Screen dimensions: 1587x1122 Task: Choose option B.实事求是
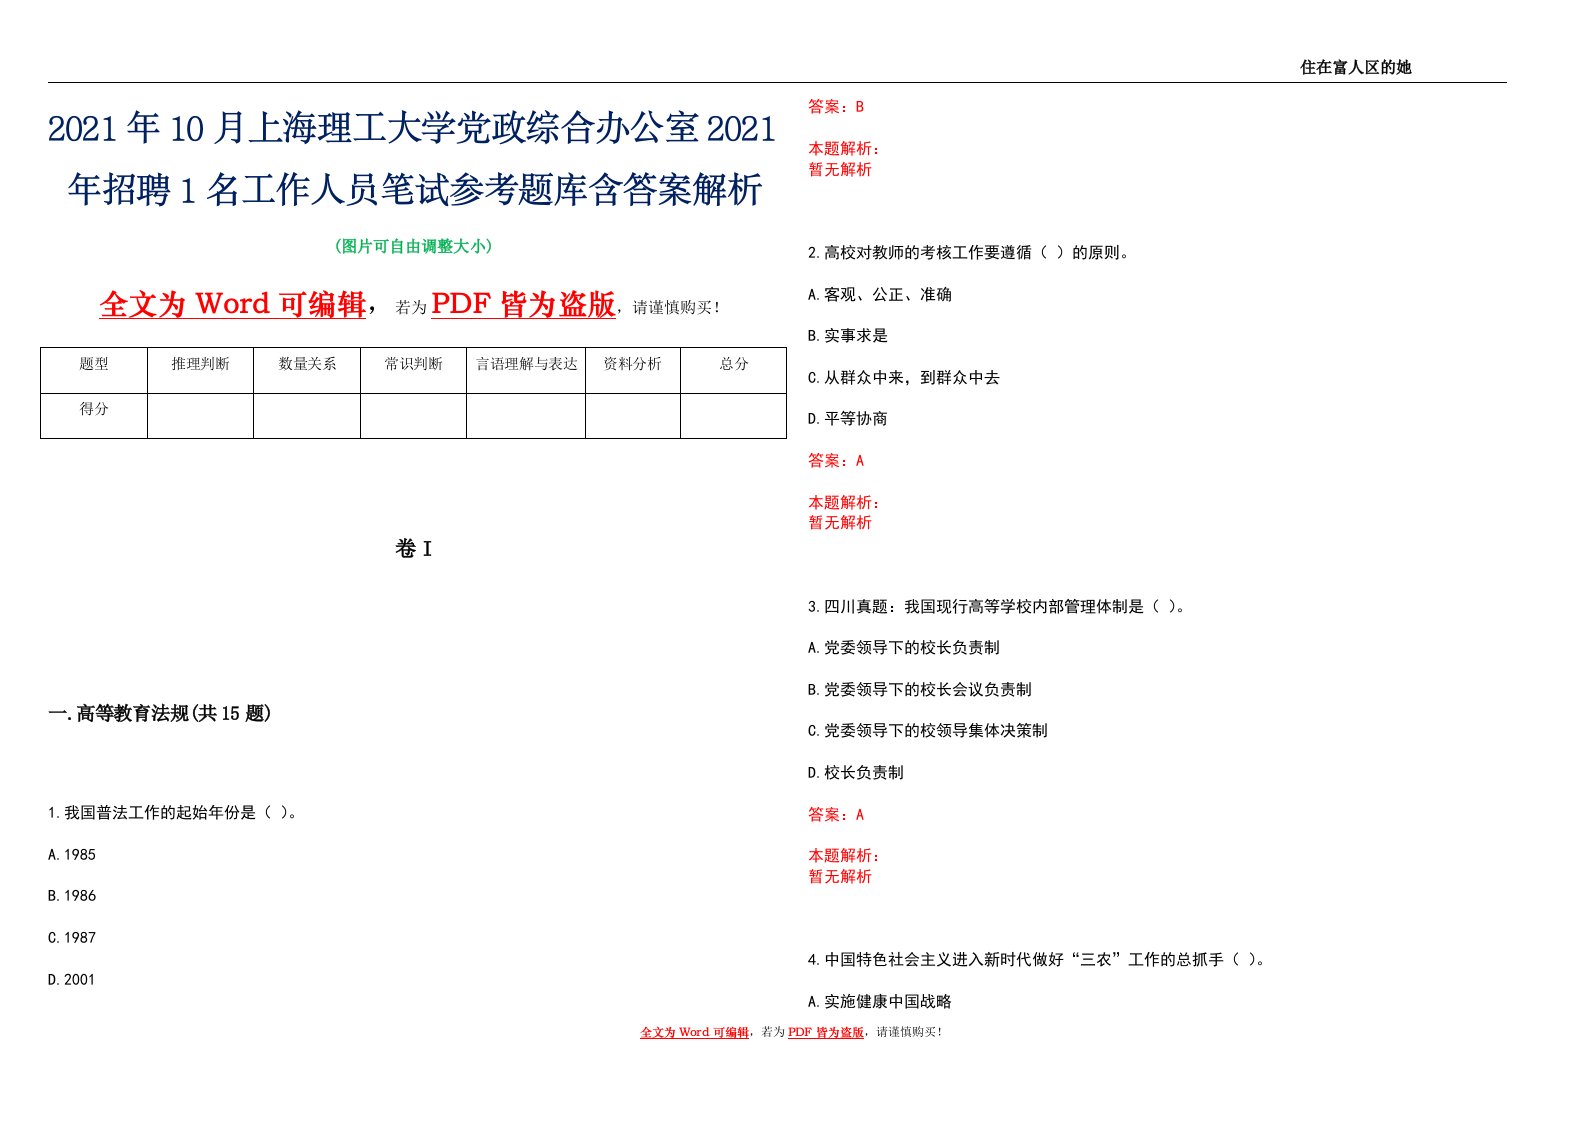coord(848,336)
